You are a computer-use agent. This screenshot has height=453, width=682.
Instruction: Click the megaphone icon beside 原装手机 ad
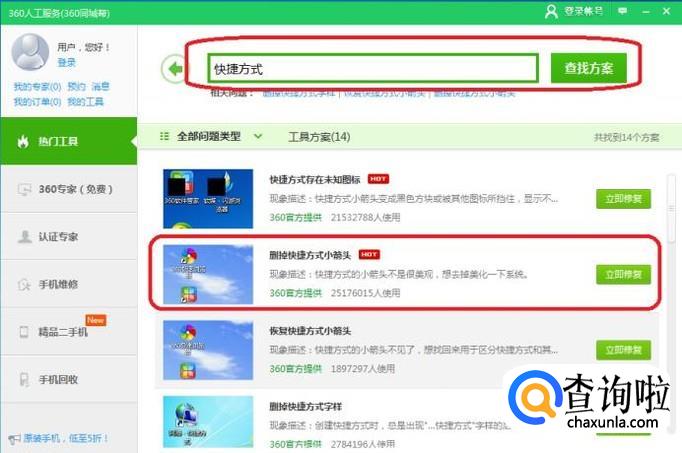(x=14, y=439)
